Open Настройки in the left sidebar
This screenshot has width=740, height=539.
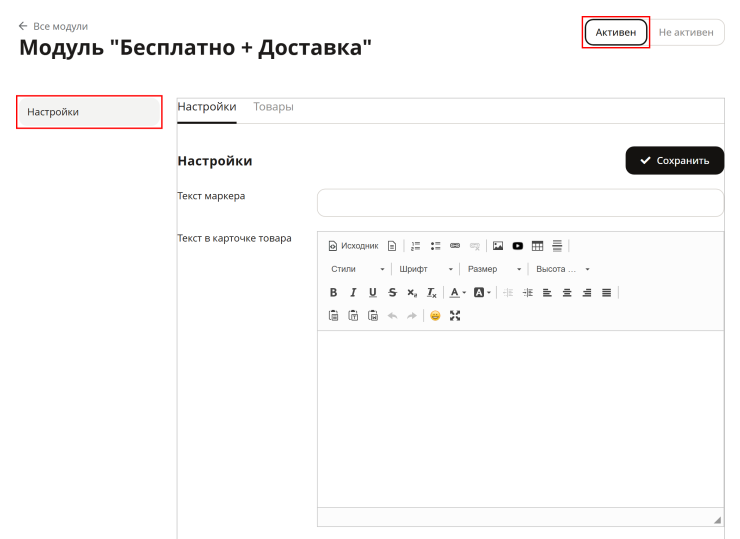(90, 112)
